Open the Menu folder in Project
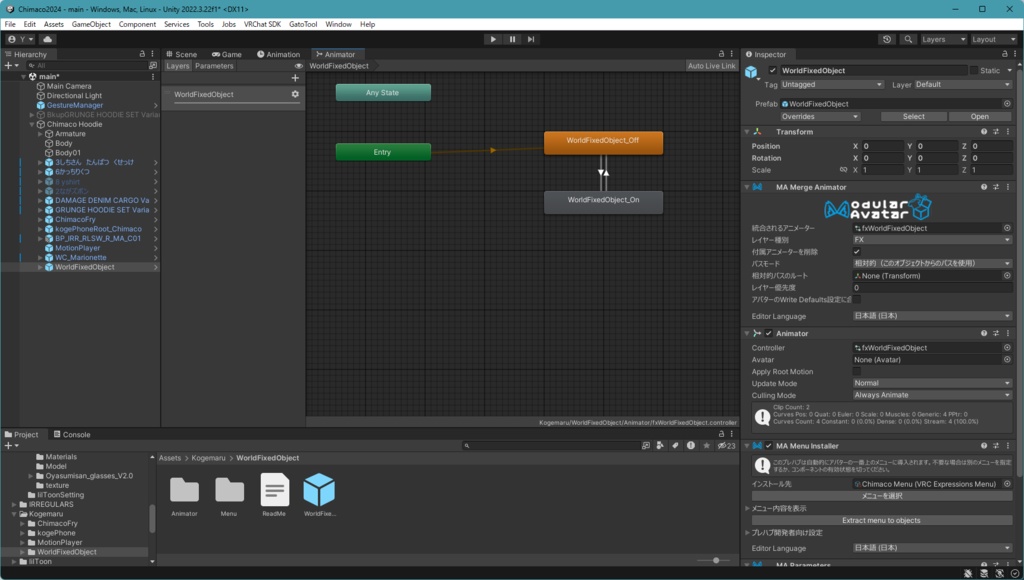1024x580 pixels. 229,490
